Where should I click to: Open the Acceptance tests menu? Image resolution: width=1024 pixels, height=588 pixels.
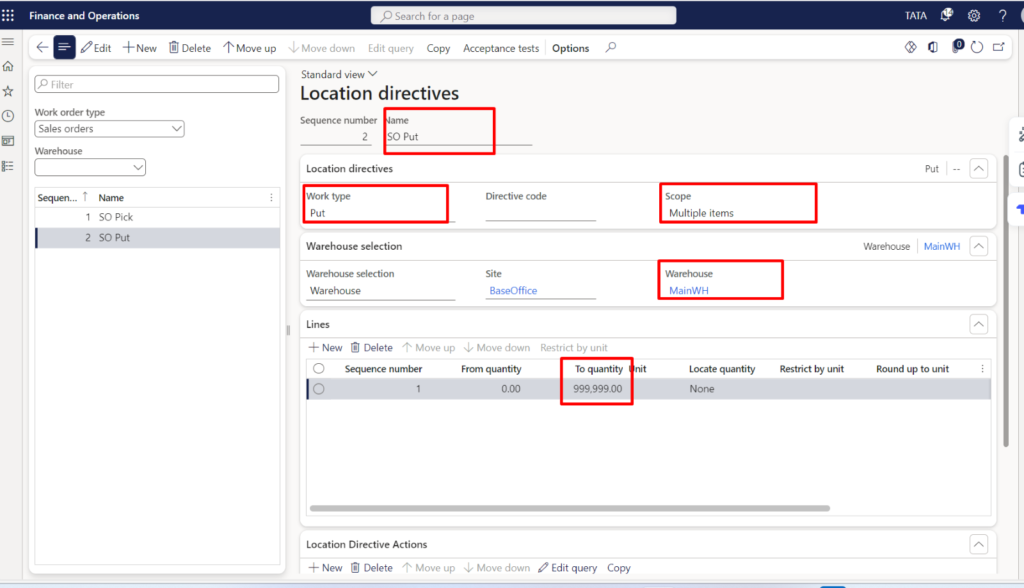click(501, 48)
